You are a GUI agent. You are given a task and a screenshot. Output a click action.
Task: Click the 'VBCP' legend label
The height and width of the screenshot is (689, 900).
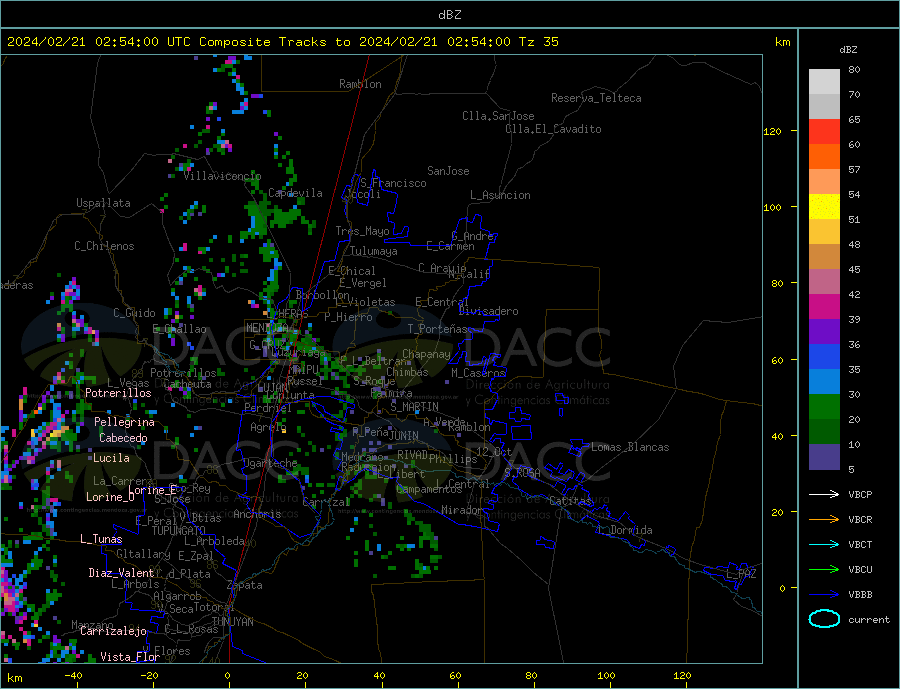860,494
